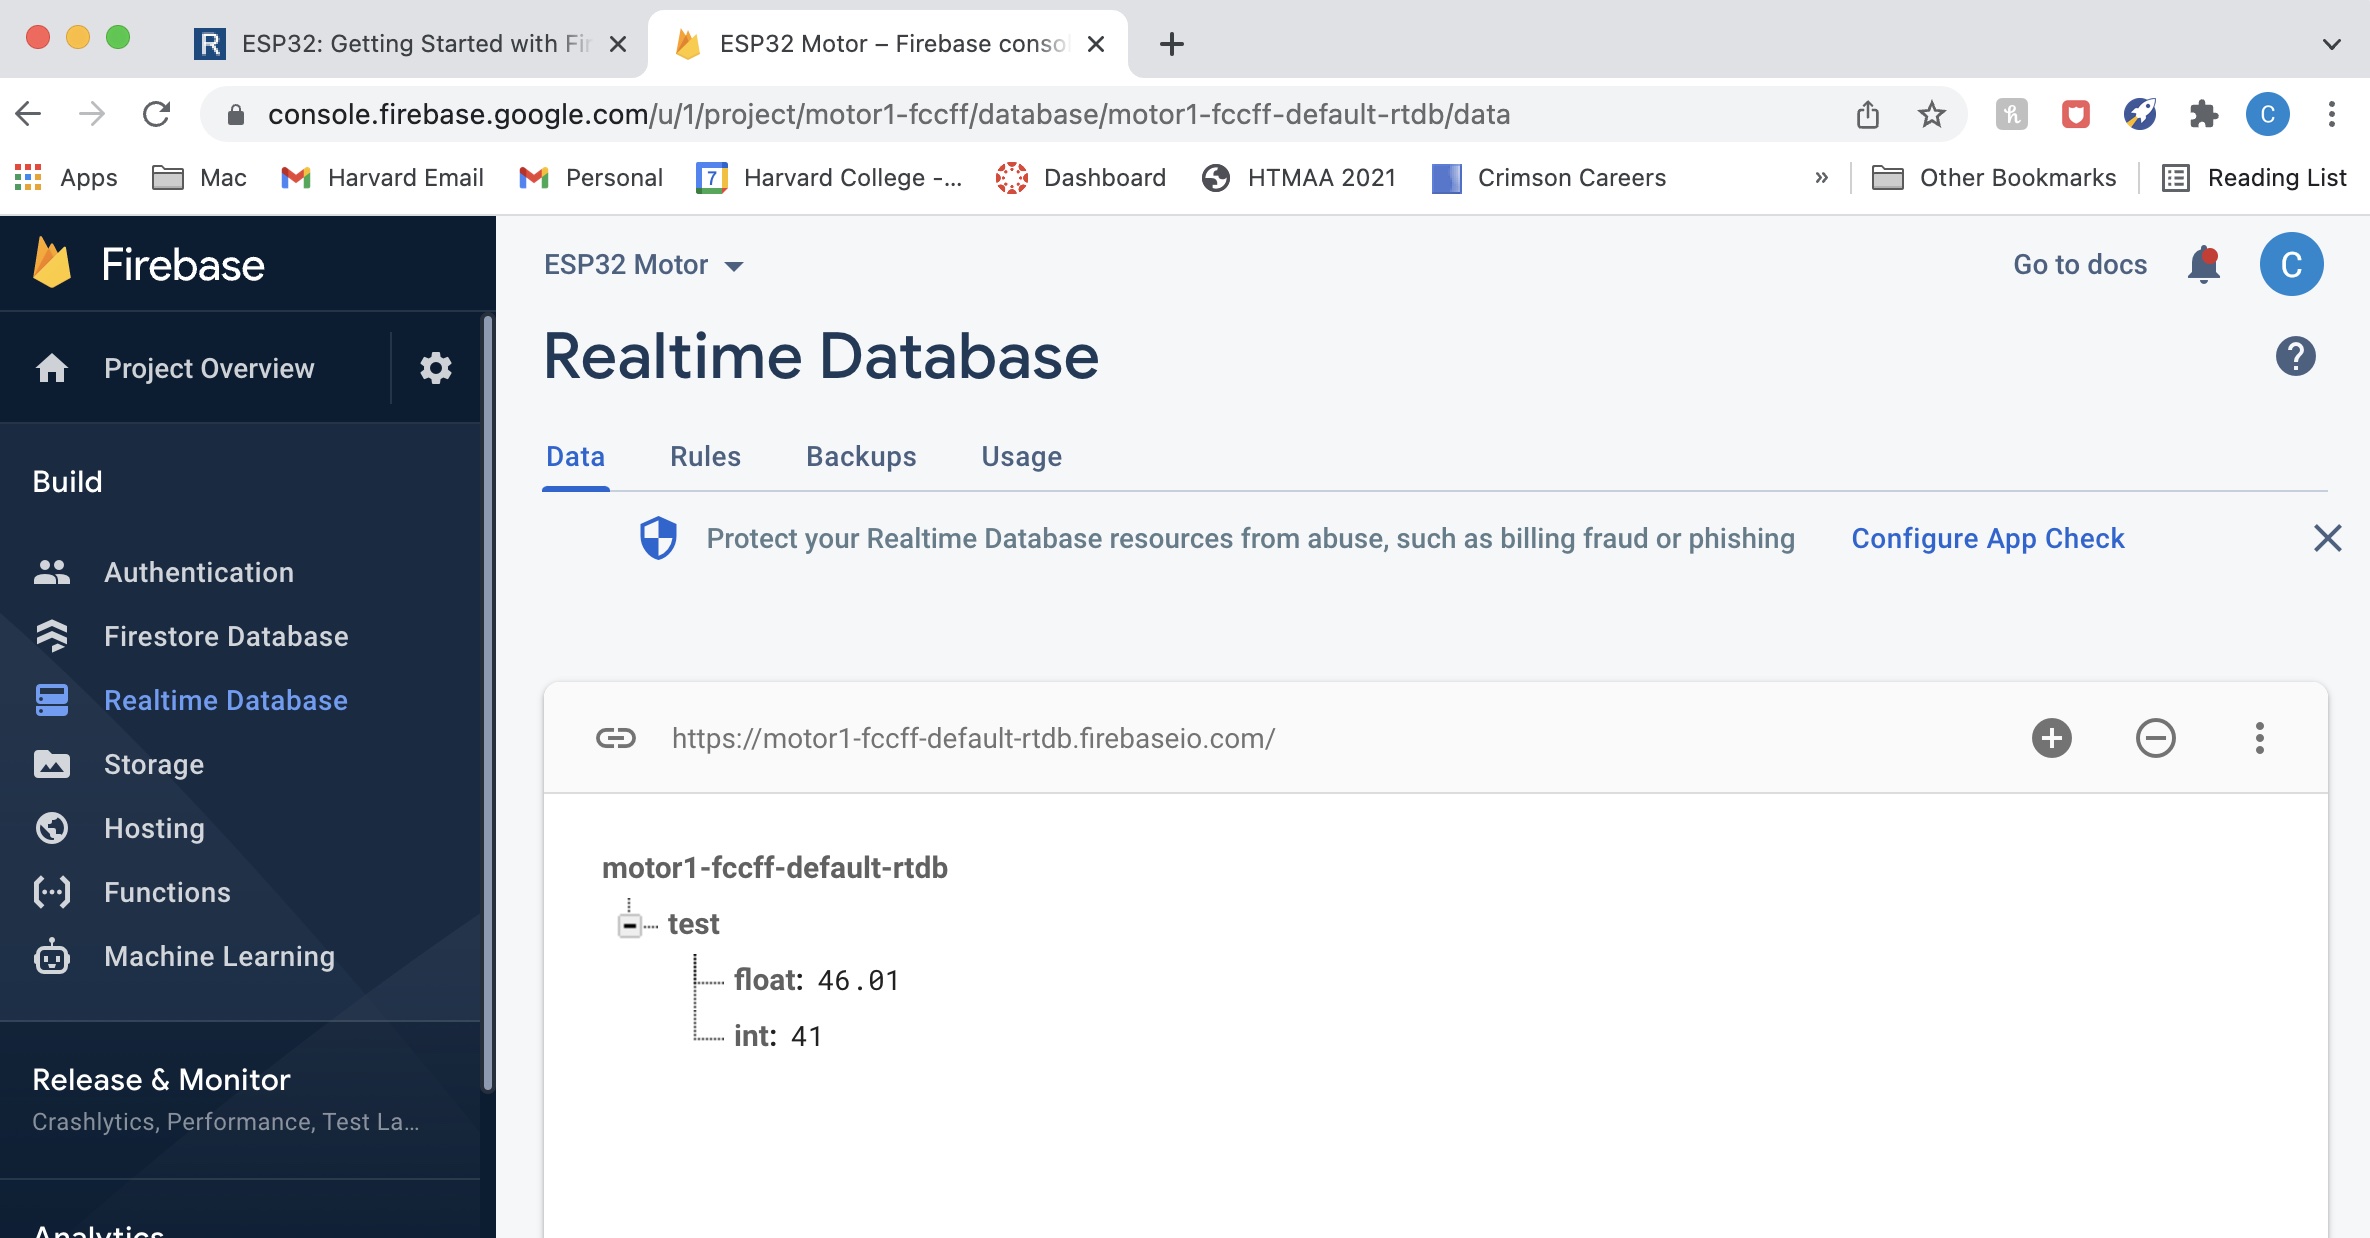The width and height of the screenshot is (2370, 1238).
Task: Switch to the Rules tab
Action: [705, 456]
